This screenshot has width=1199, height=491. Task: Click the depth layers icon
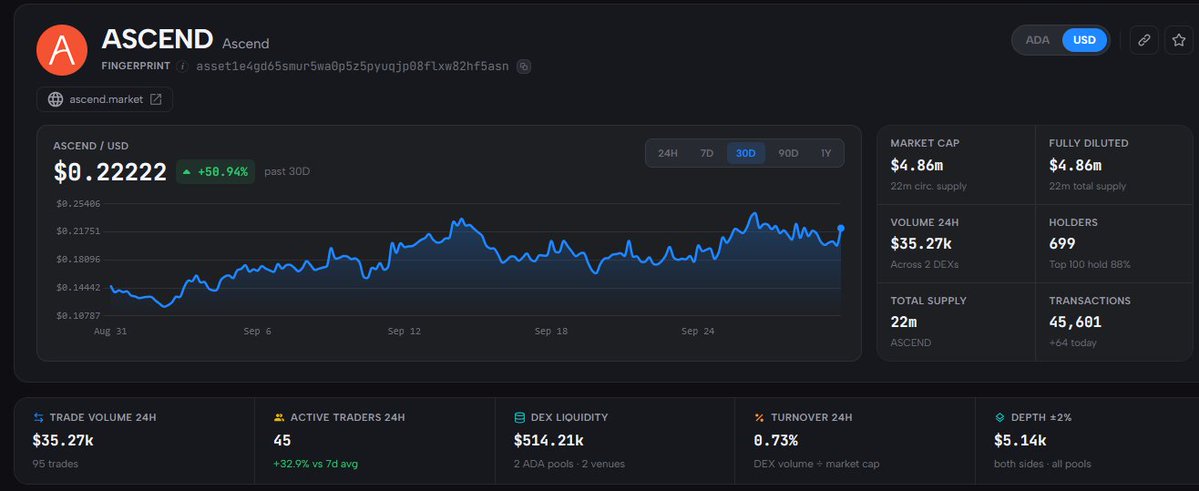click(999, 418)
